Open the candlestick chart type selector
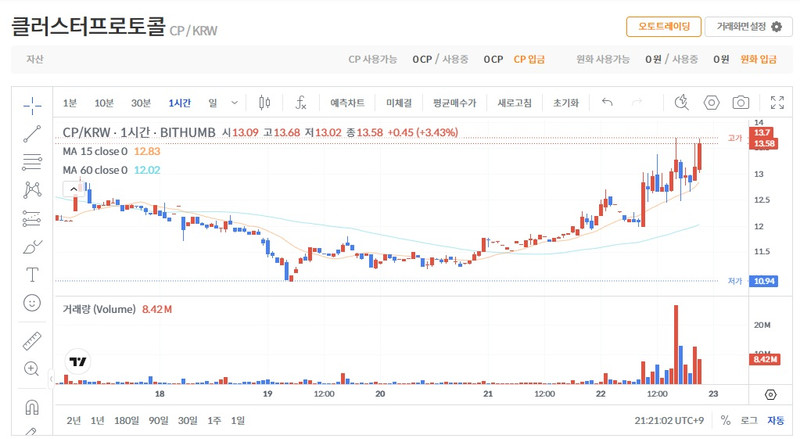This screenshot has height=439, width=800. pyautogui.click(x=264, y=103)
